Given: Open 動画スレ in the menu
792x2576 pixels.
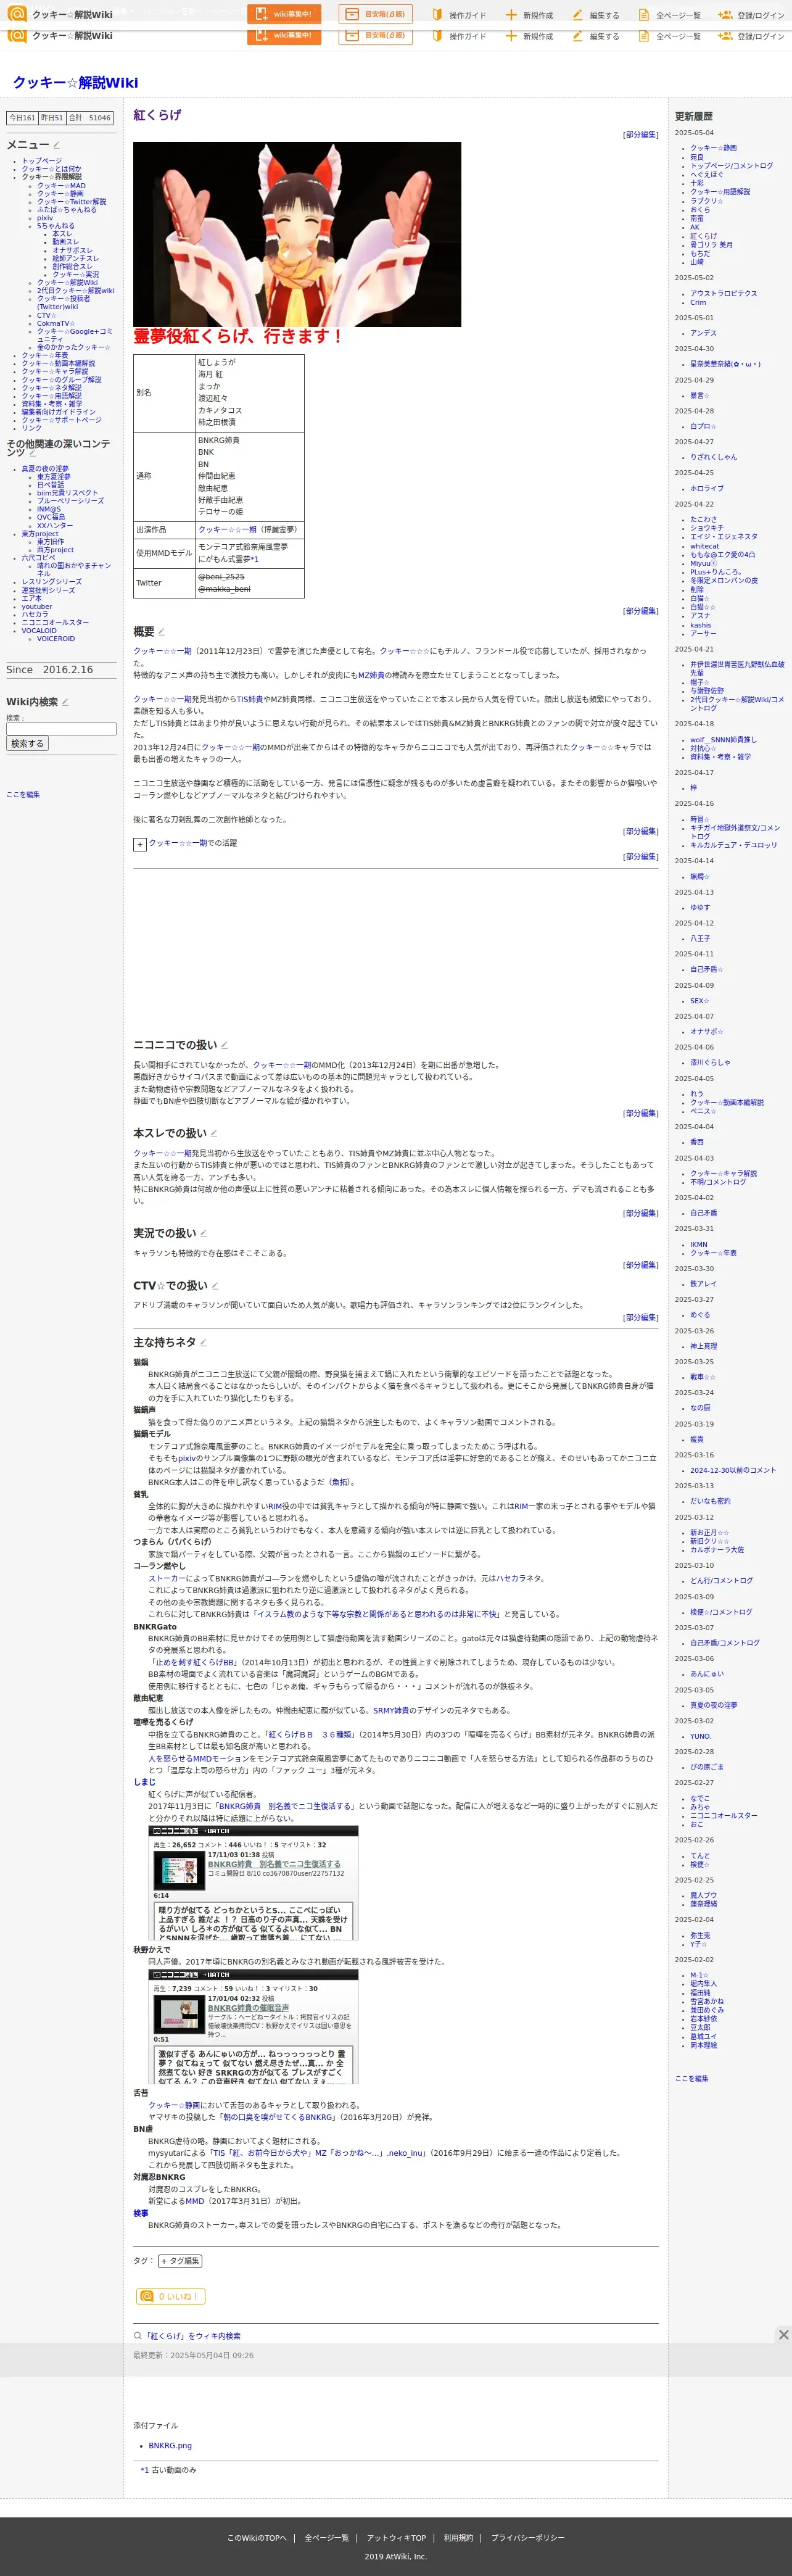Looking at the screenshot, I should pos(65,242).
